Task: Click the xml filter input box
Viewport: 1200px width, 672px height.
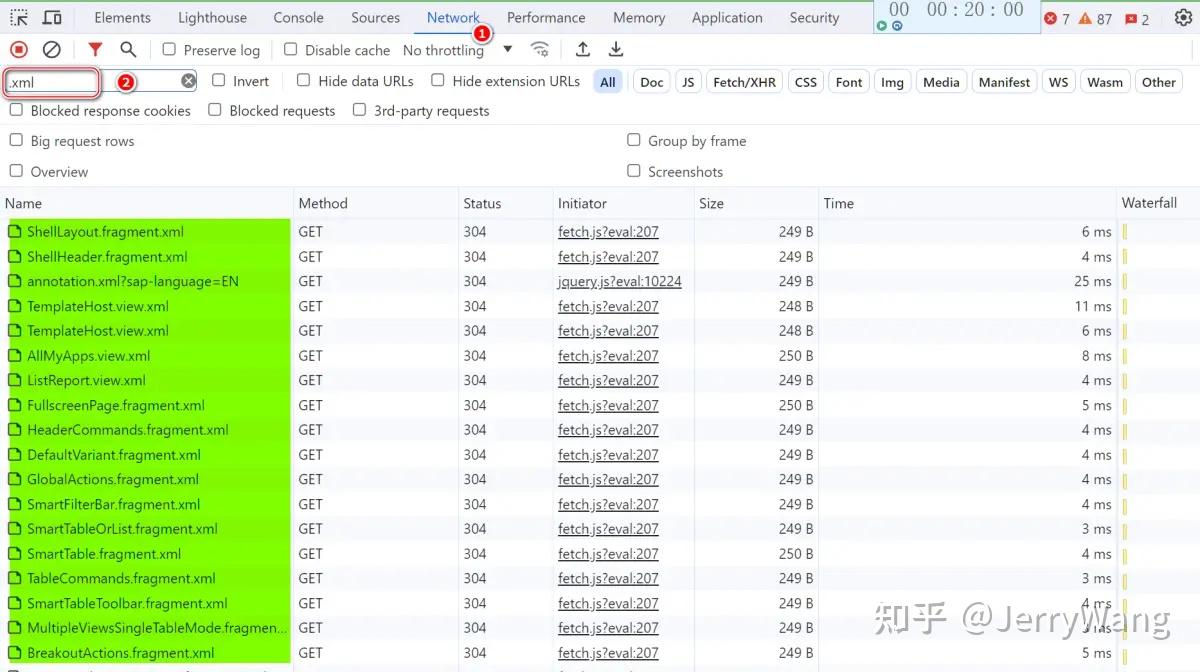Action: pyautogui.click(x=50, y=81)
